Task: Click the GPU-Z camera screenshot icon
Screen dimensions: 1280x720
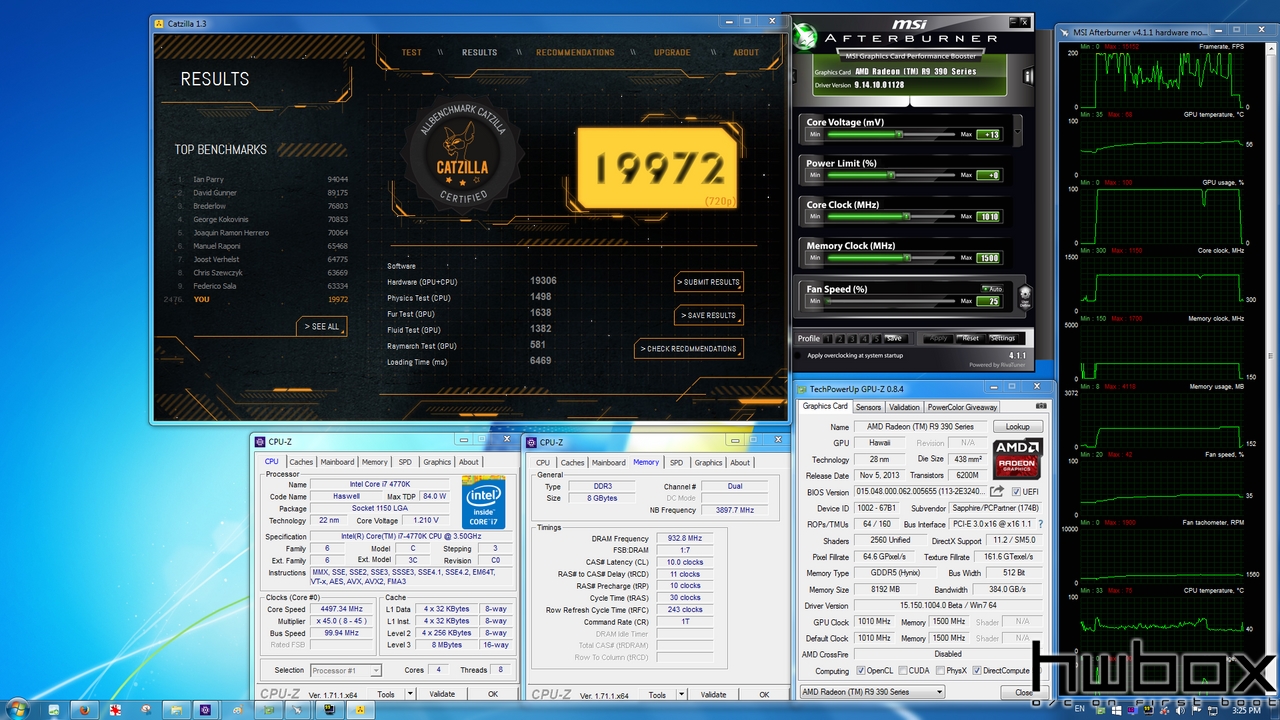Action: click(x=1042, y=406)
